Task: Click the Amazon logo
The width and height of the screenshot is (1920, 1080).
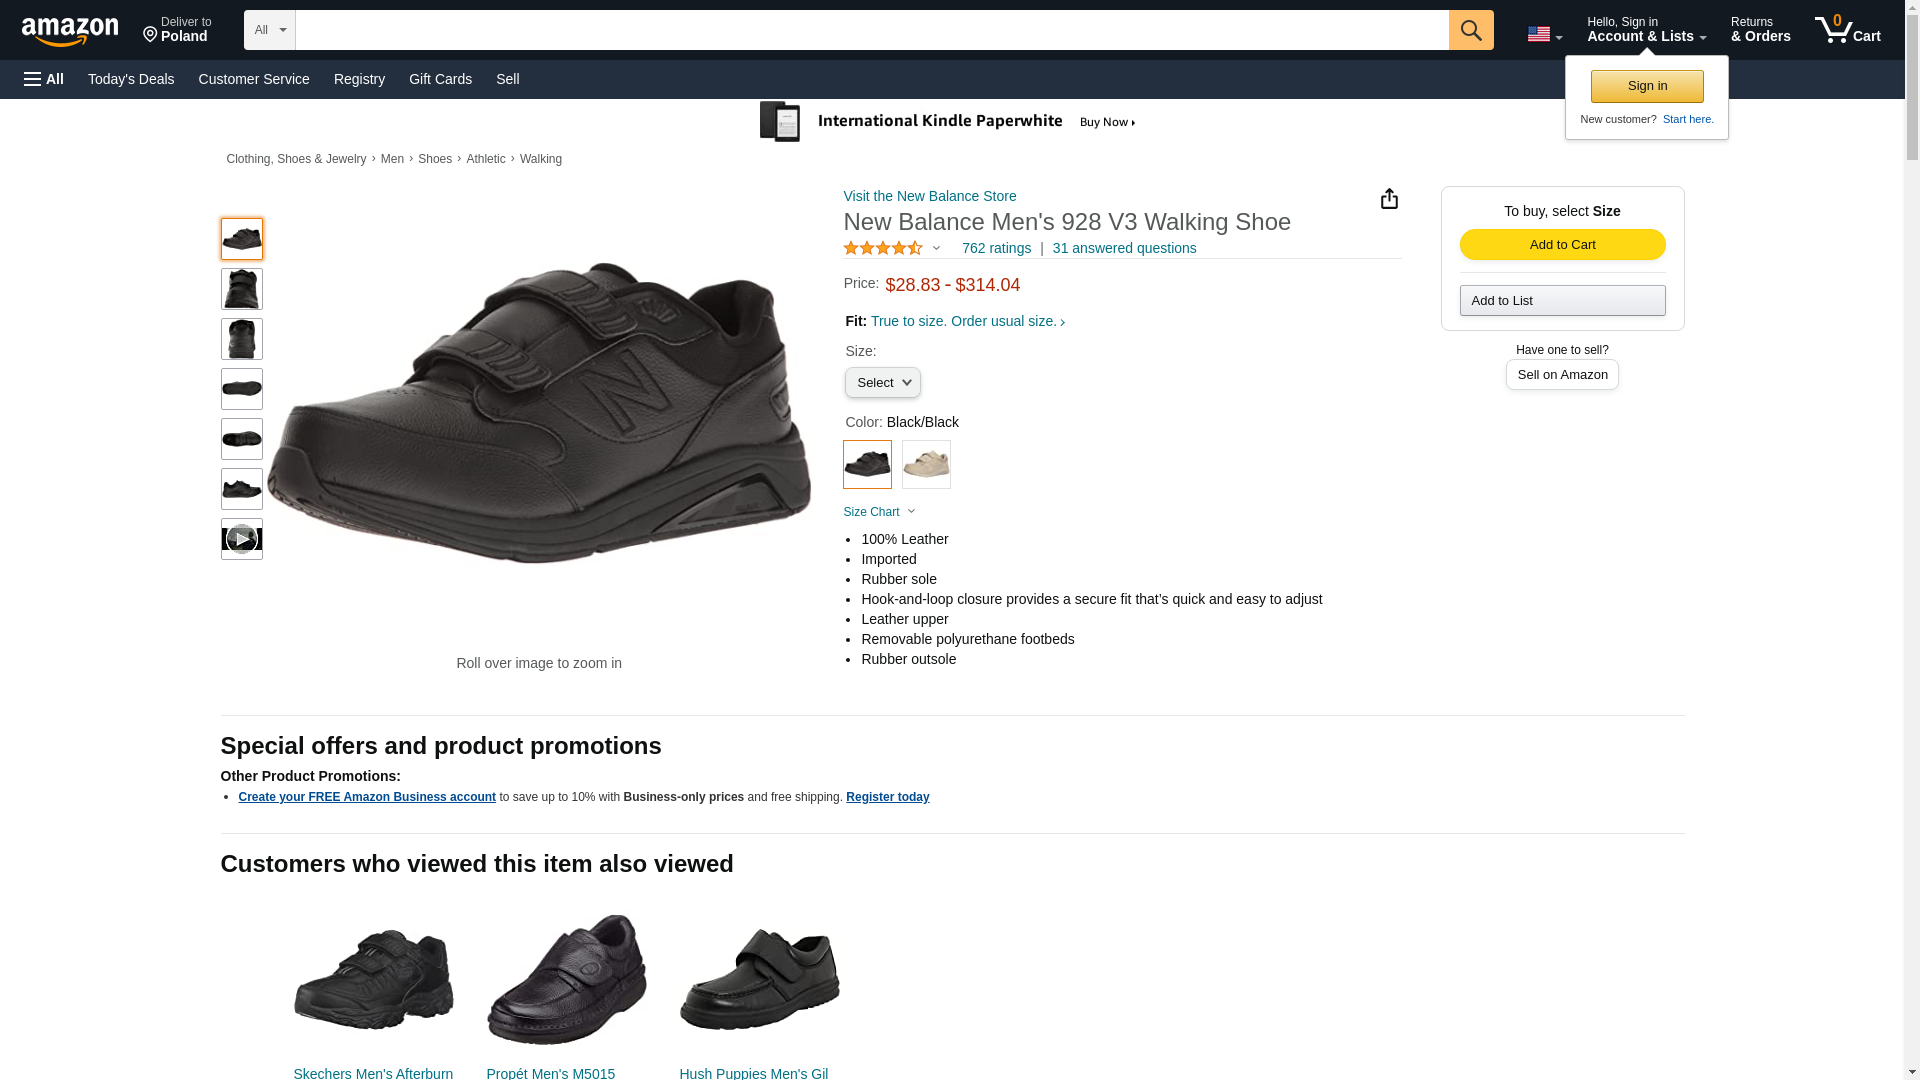Action: click(70, 31)
